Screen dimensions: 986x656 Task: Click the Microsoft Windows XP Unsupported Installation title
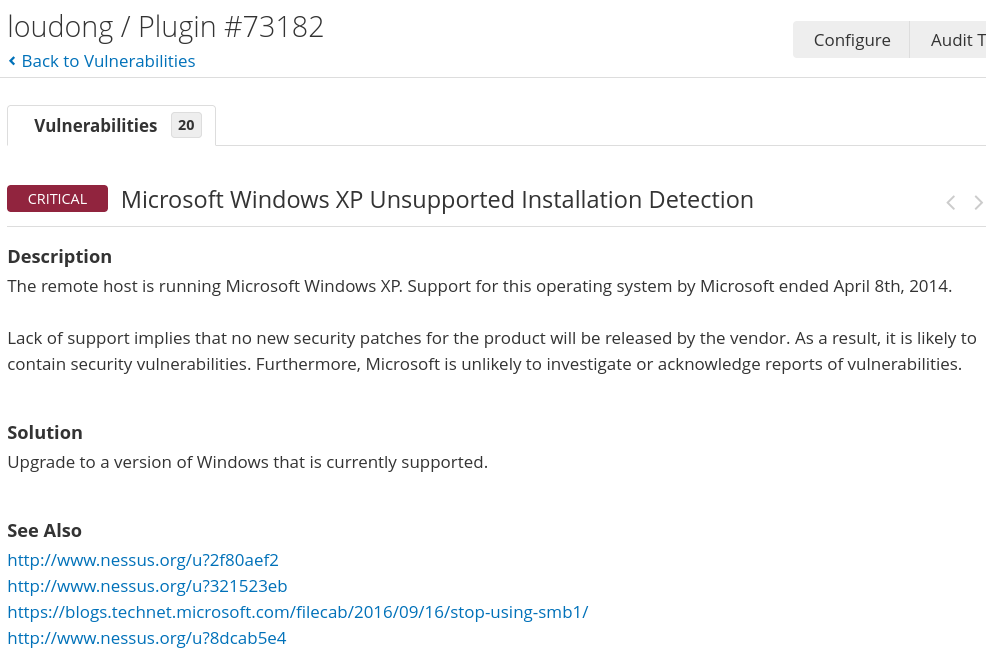437,200
